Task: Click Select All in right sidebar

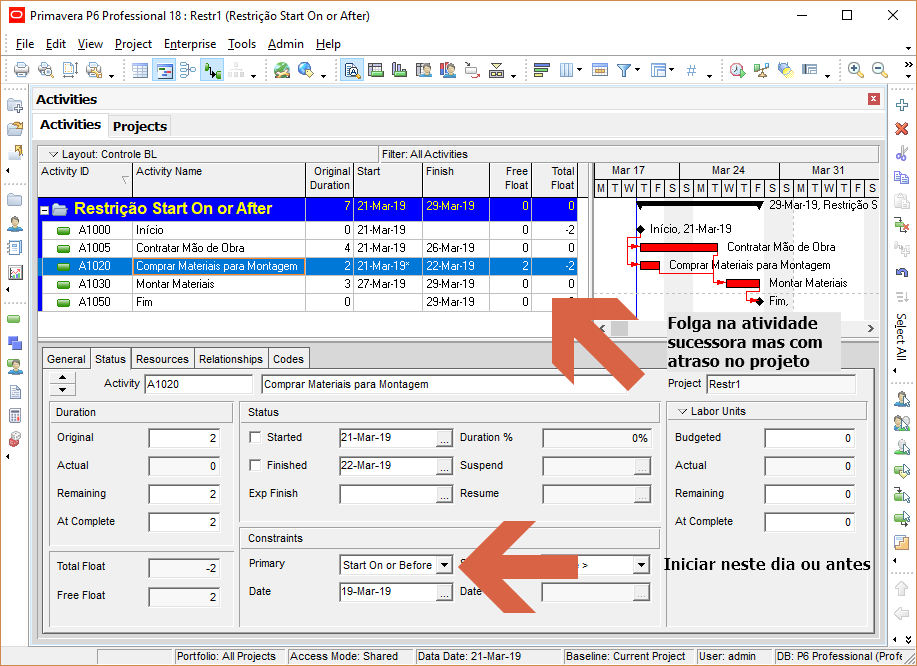Action: pyautogui.click(x=901, y=337)
